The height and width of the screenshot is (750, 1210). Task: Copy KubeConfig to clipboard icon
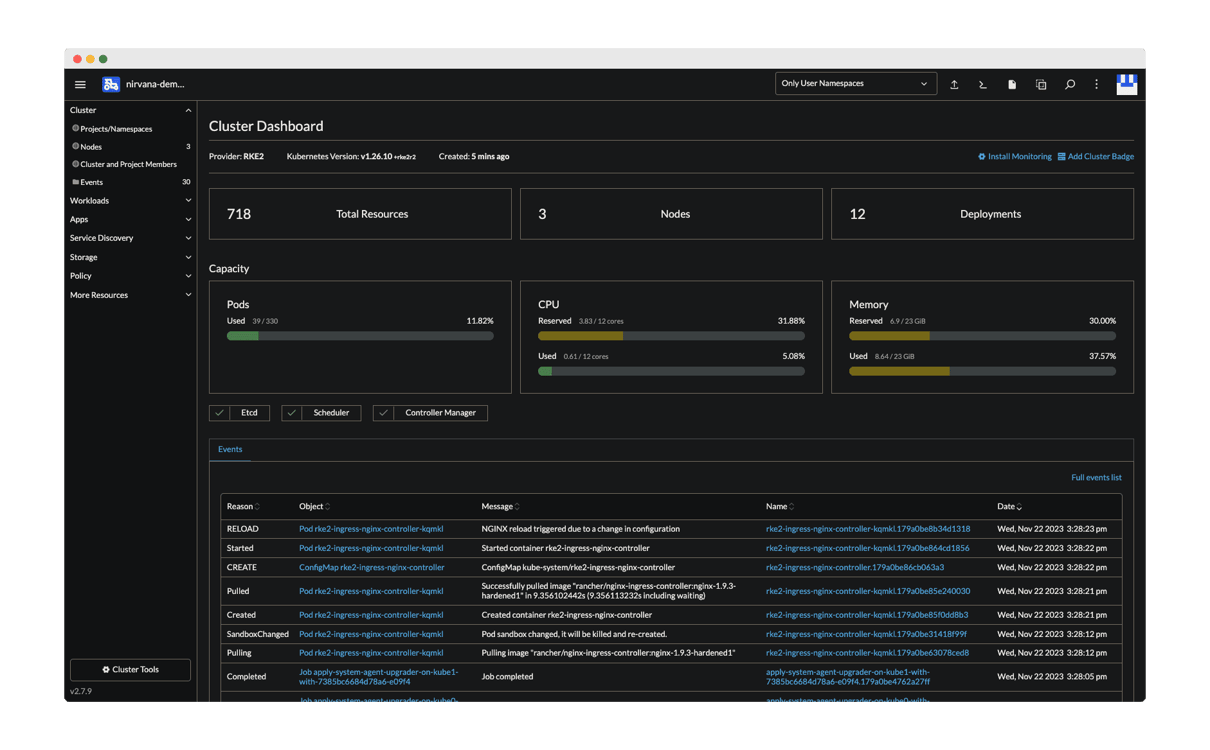click(1041, 85)
